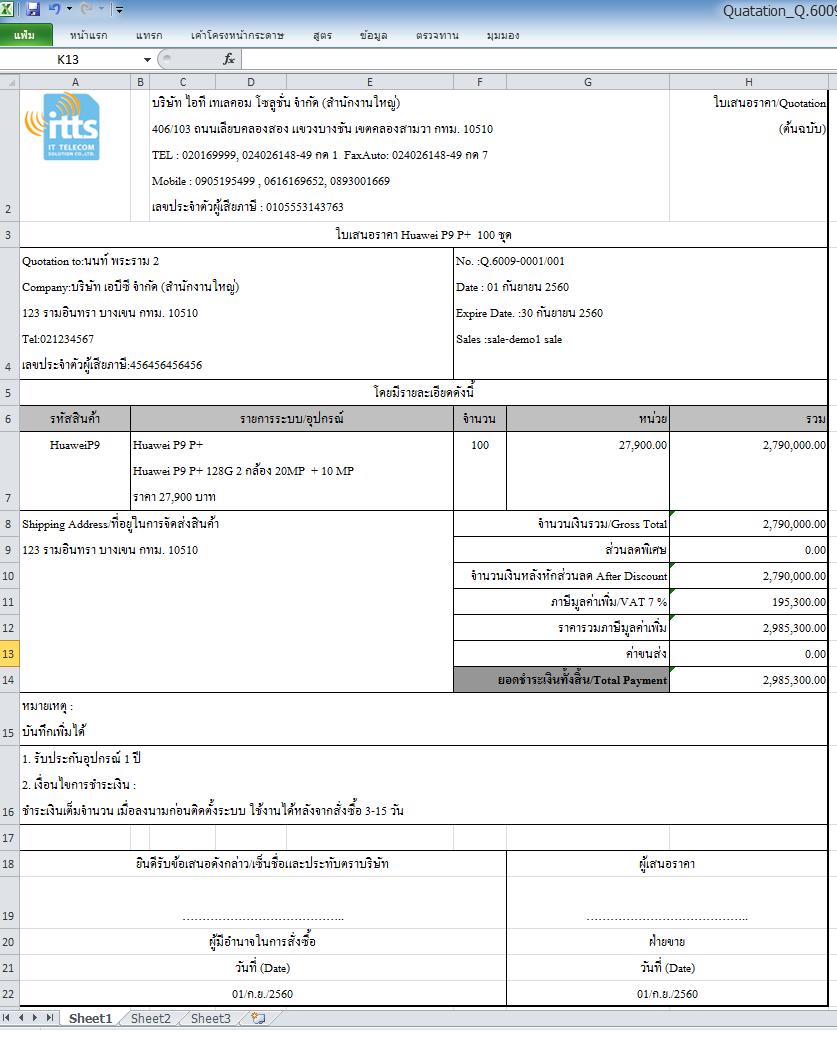
Task: Select the 'ส่วนลดพิเศษ' discount label cell
Action: (x=561, y=550)
